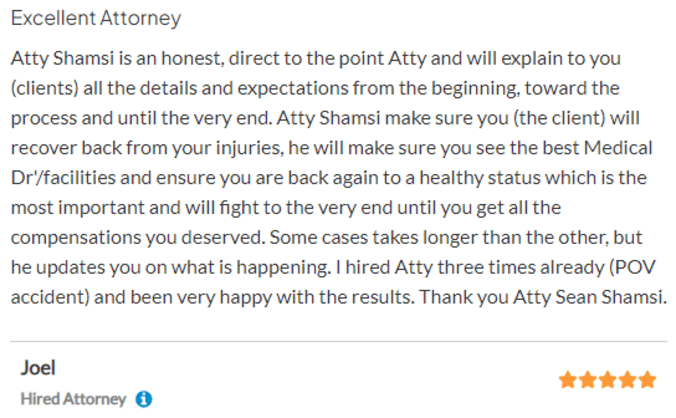Select the first orange rating star

pos(568,380)
